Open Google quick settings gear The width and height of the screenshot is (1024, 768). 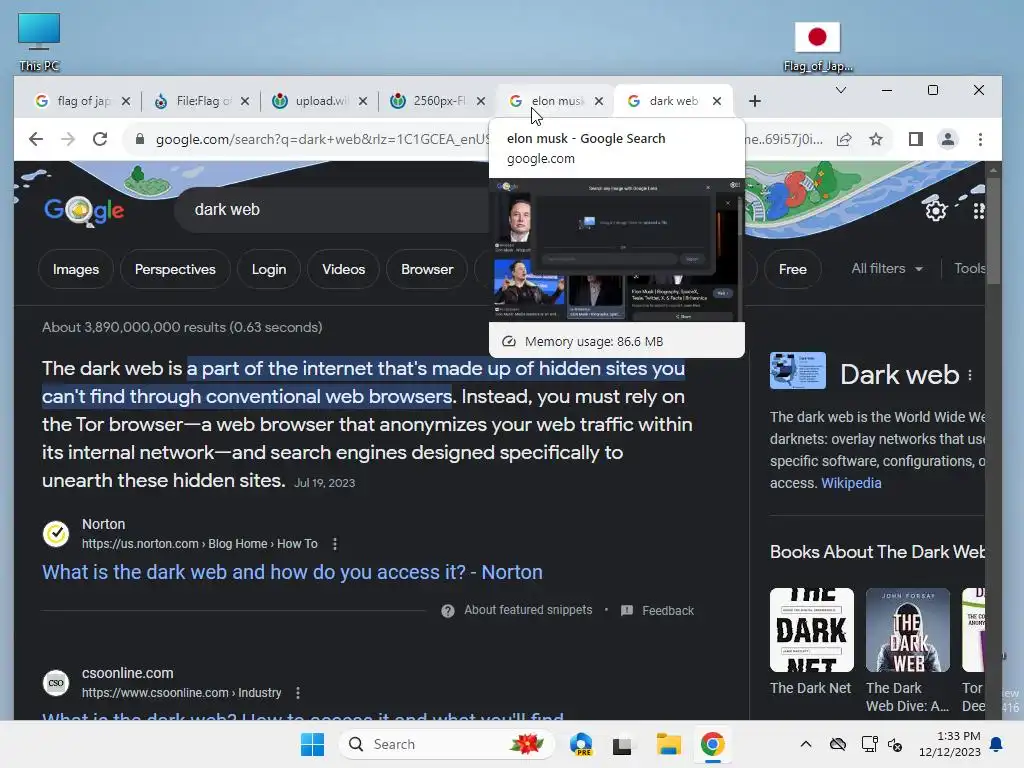point(935,210)
